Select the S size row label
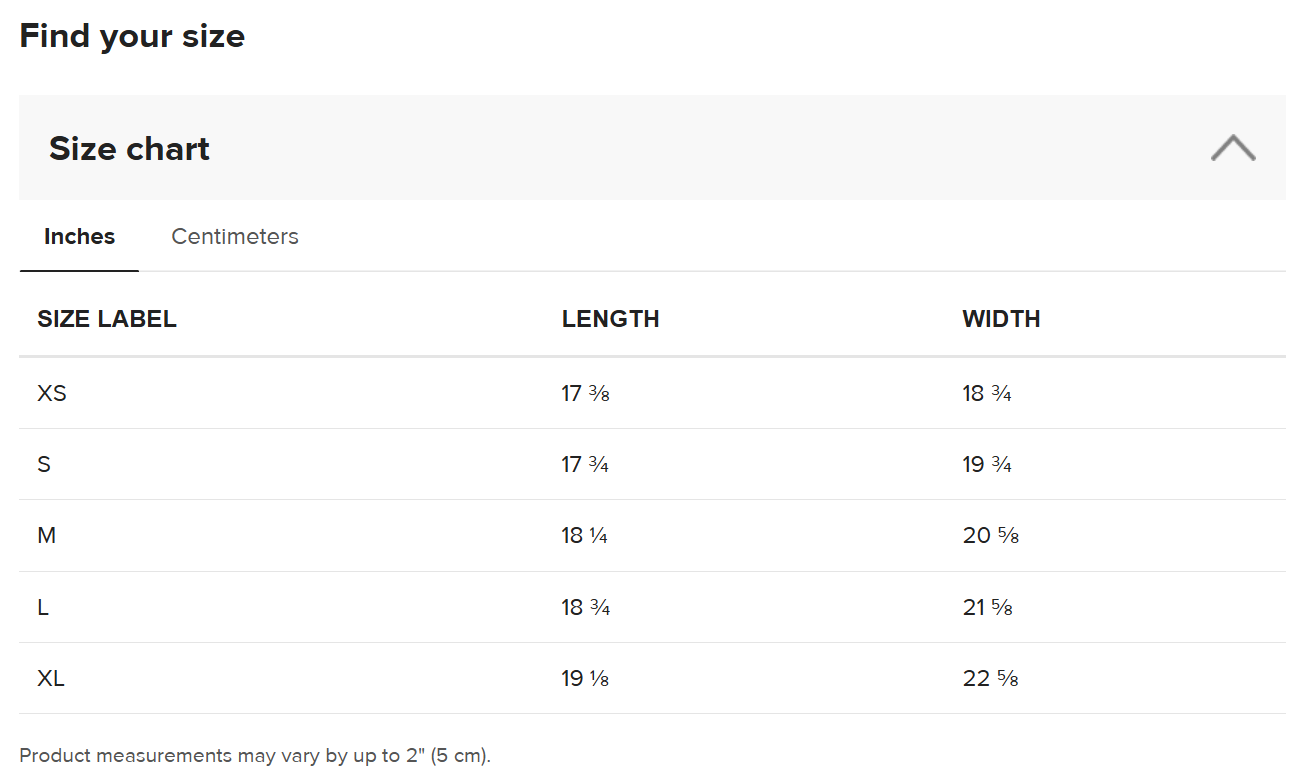 tap(44, 465)
